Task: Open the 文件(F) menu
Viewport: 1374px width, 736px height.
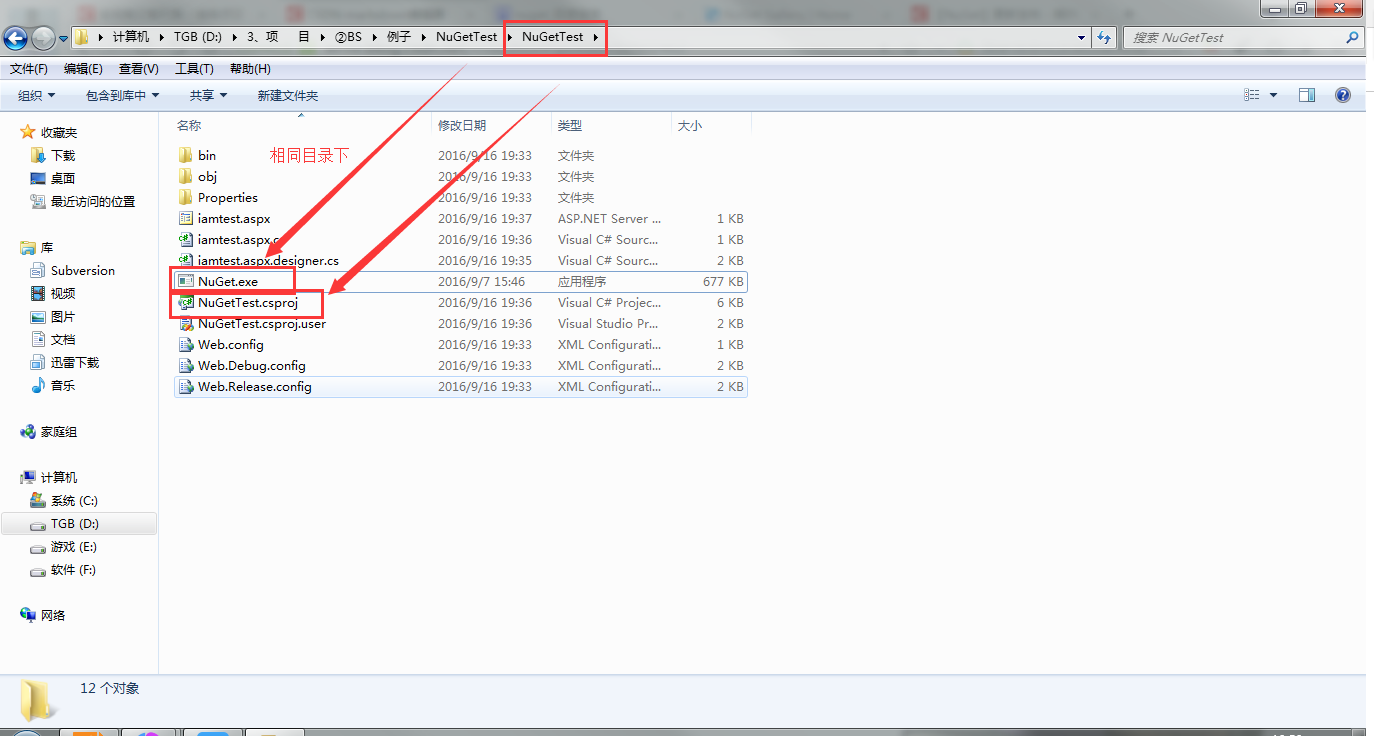Action: click(29, 69)
